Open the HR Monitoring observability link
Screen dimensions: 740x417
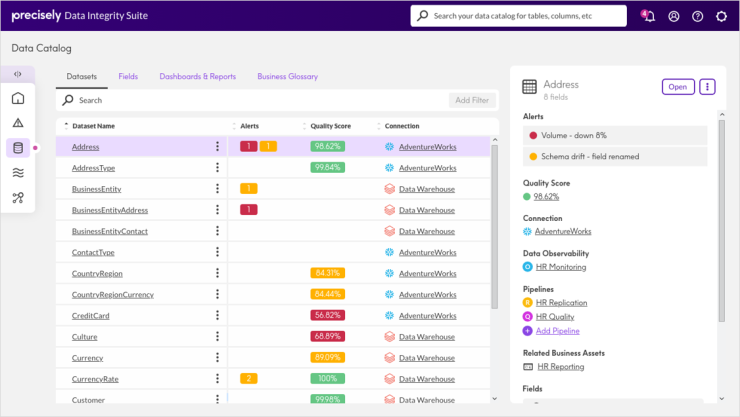coord(560,267)
